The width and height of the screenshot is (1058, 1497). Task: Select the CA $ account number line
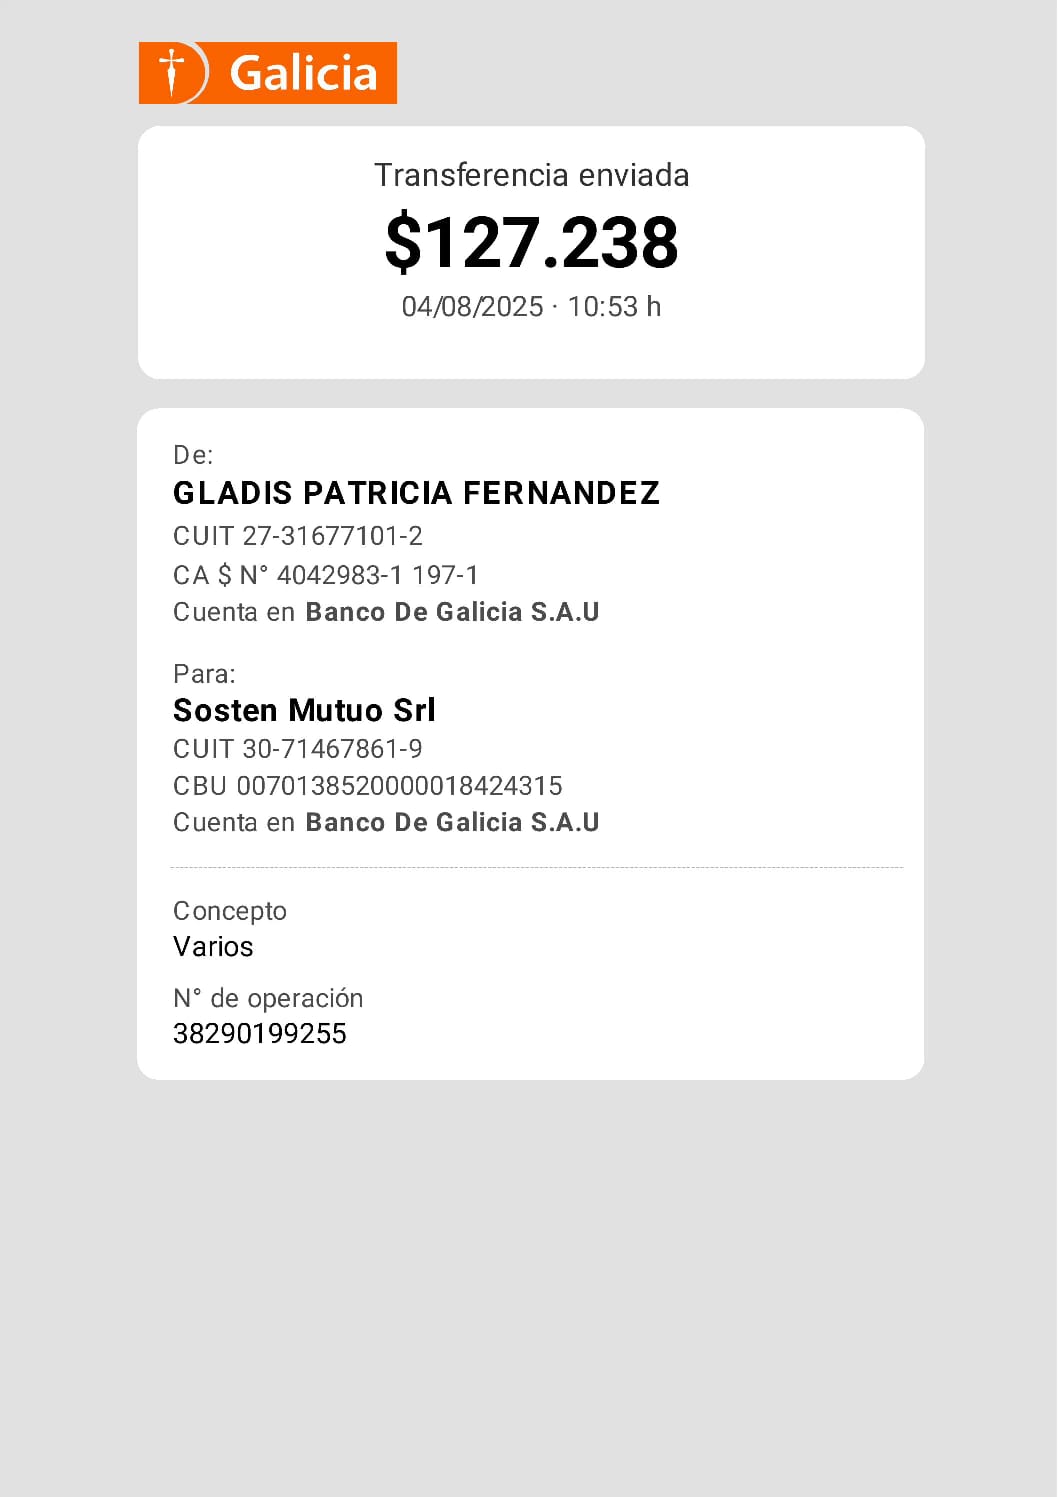click(x=326, y=575)
